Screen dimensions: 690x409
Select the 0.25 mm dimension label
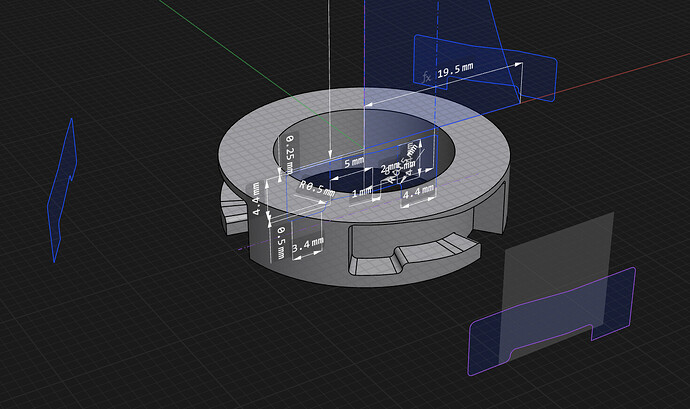290,153
